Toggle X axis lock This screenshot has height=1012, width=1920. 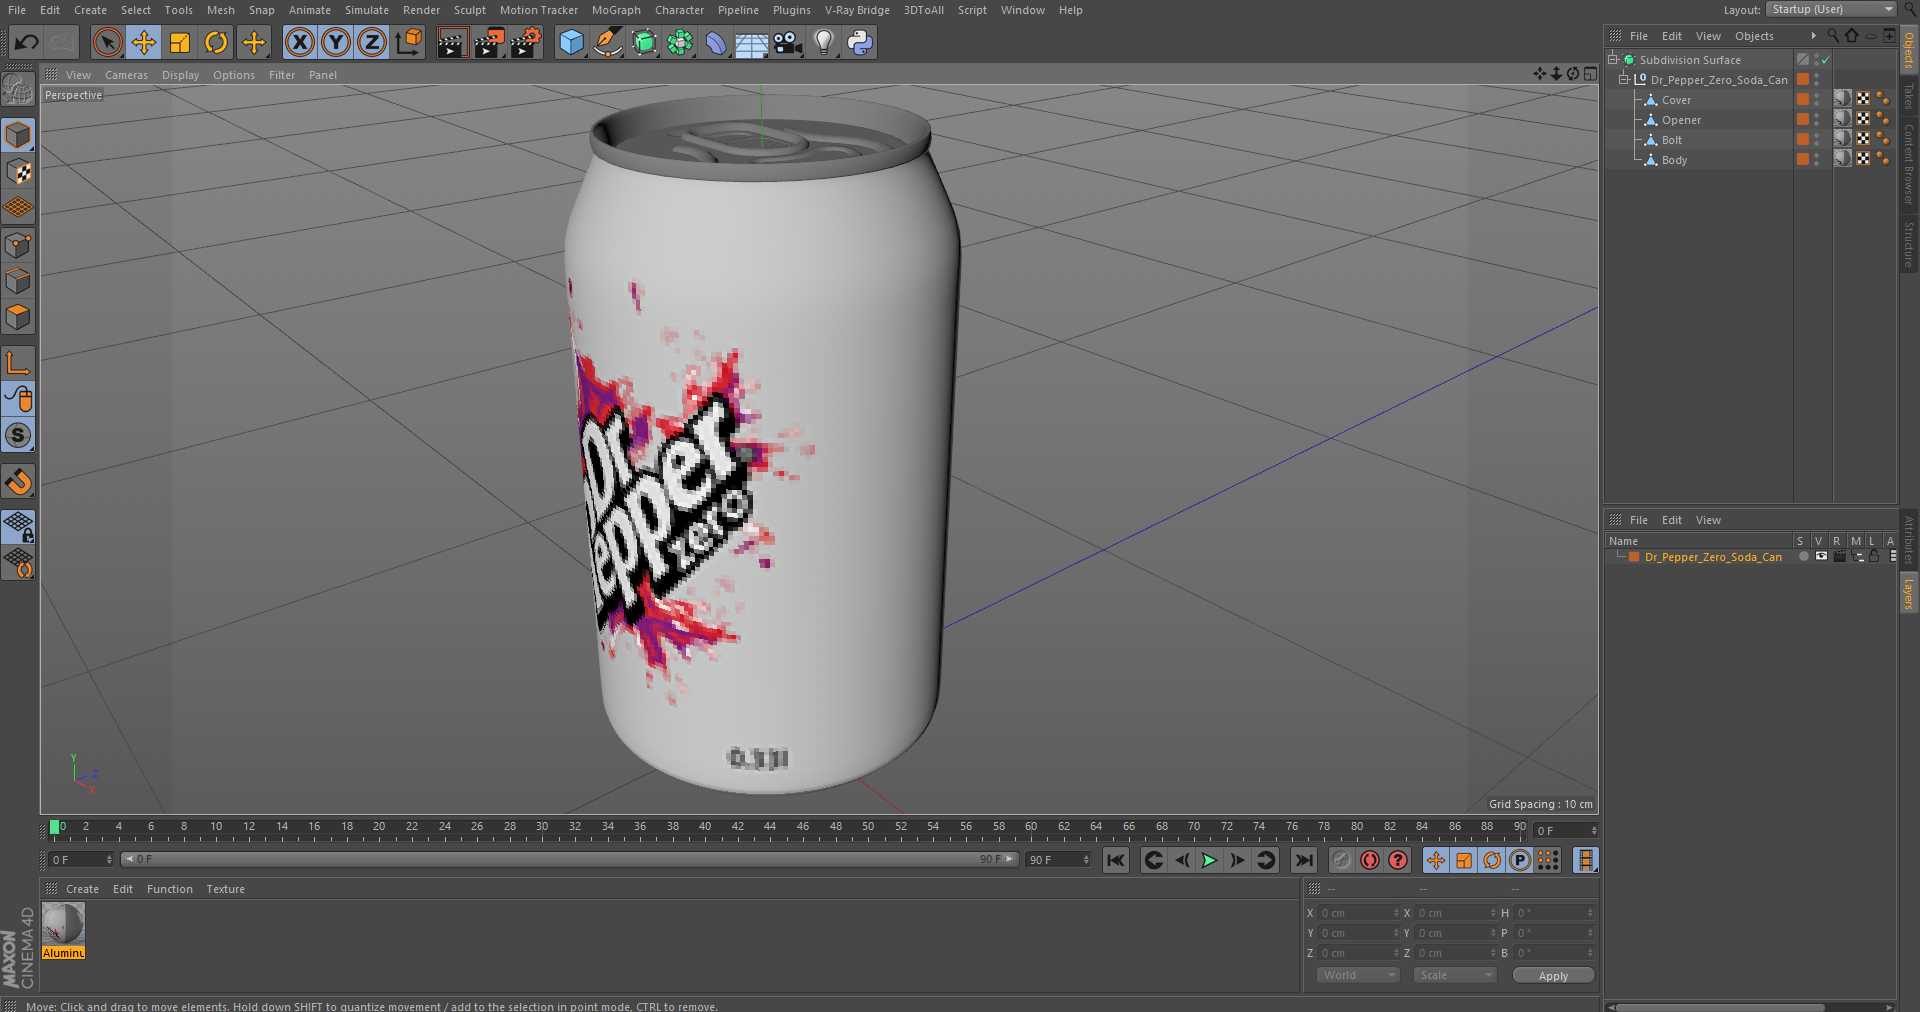(299, 42)
